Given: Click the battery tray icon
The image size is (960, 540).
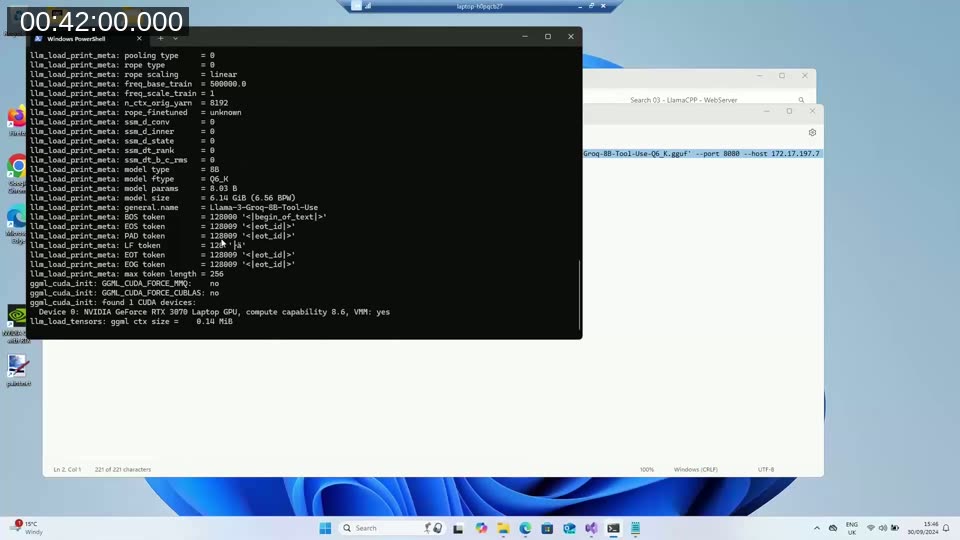Looking at the screenshot, I should [x=895, y=528].
